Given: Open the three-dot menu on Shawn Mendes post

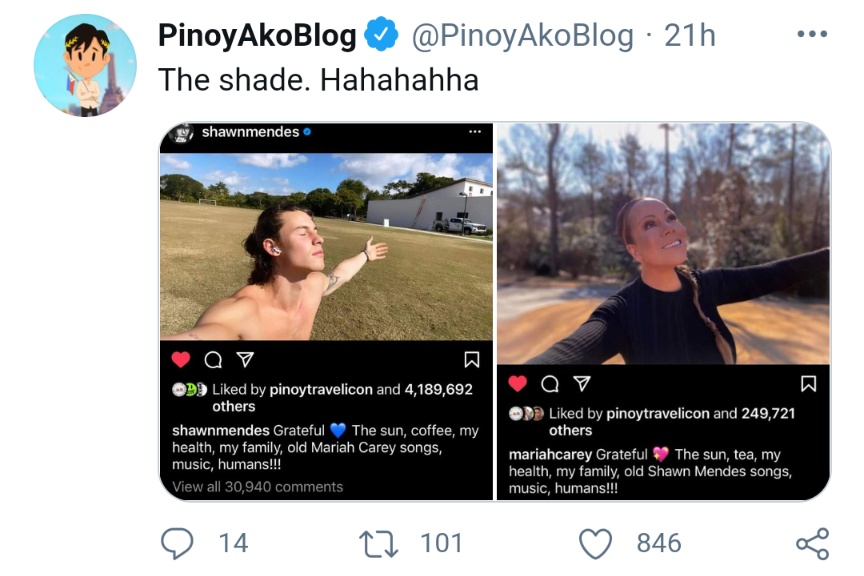Looking at the screenshot, I should click(475, 132).
